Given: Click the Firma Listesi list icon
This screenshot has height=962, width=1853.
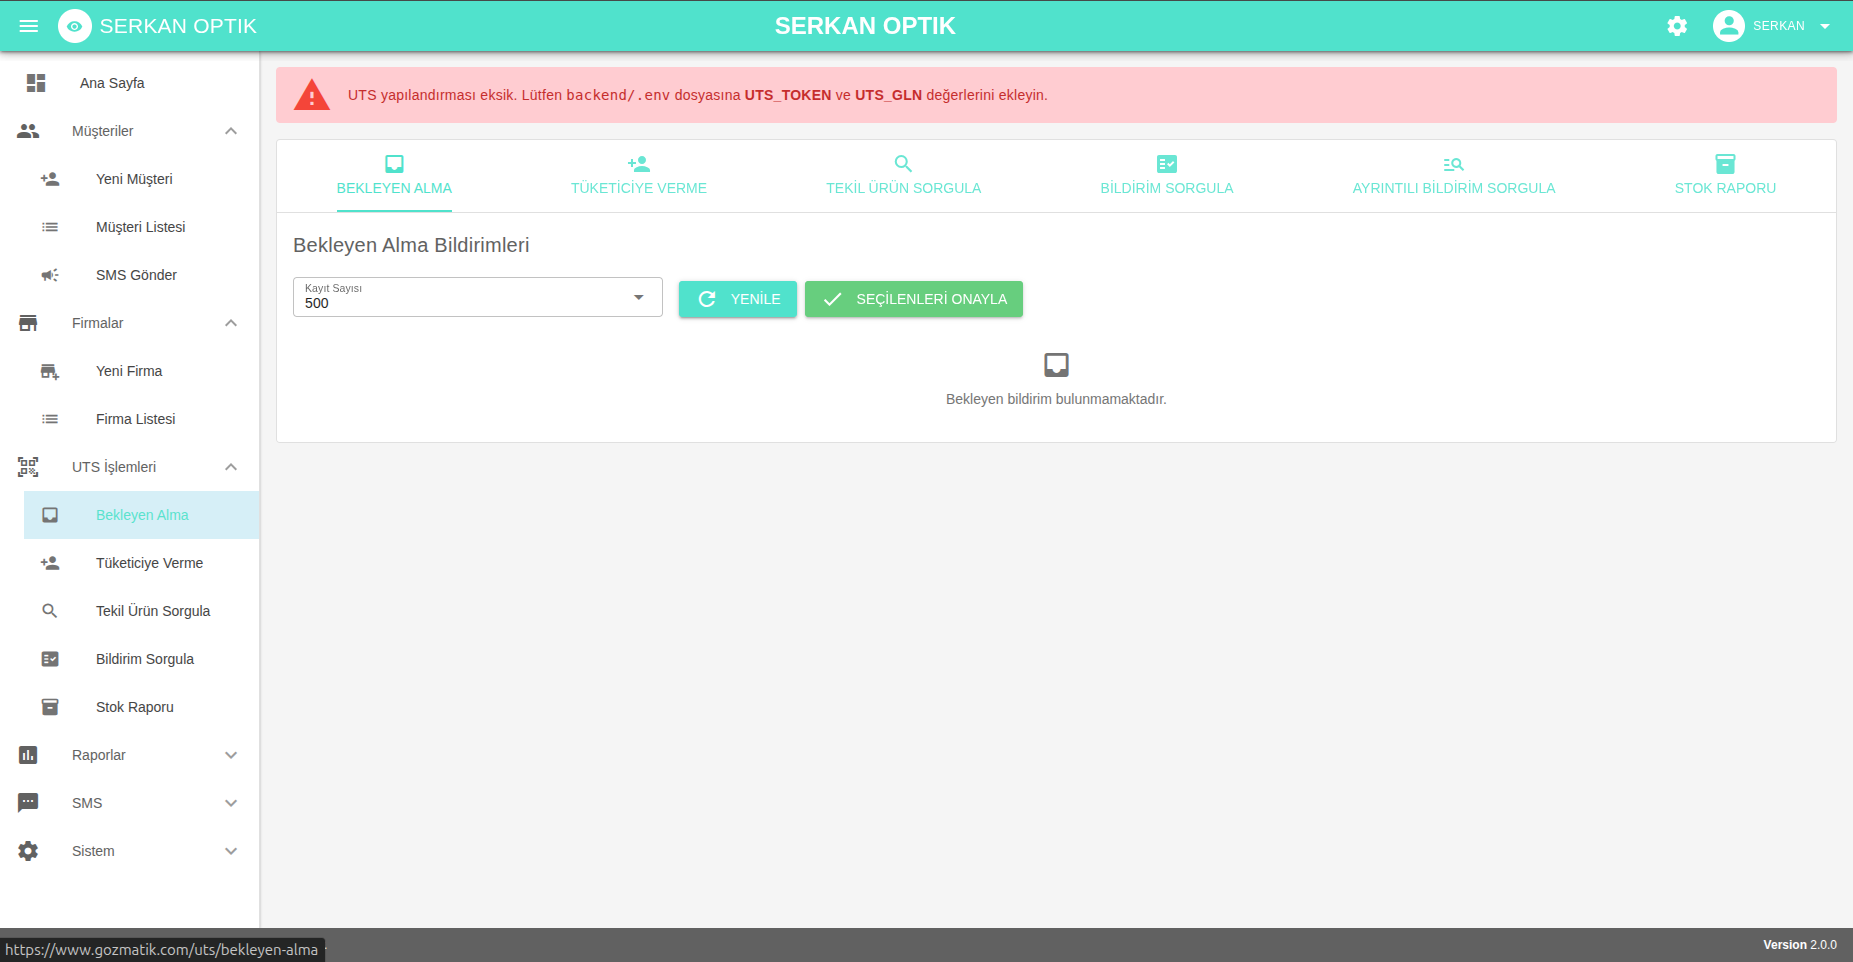Looking at the screenshot, I should tap(50, 419).
